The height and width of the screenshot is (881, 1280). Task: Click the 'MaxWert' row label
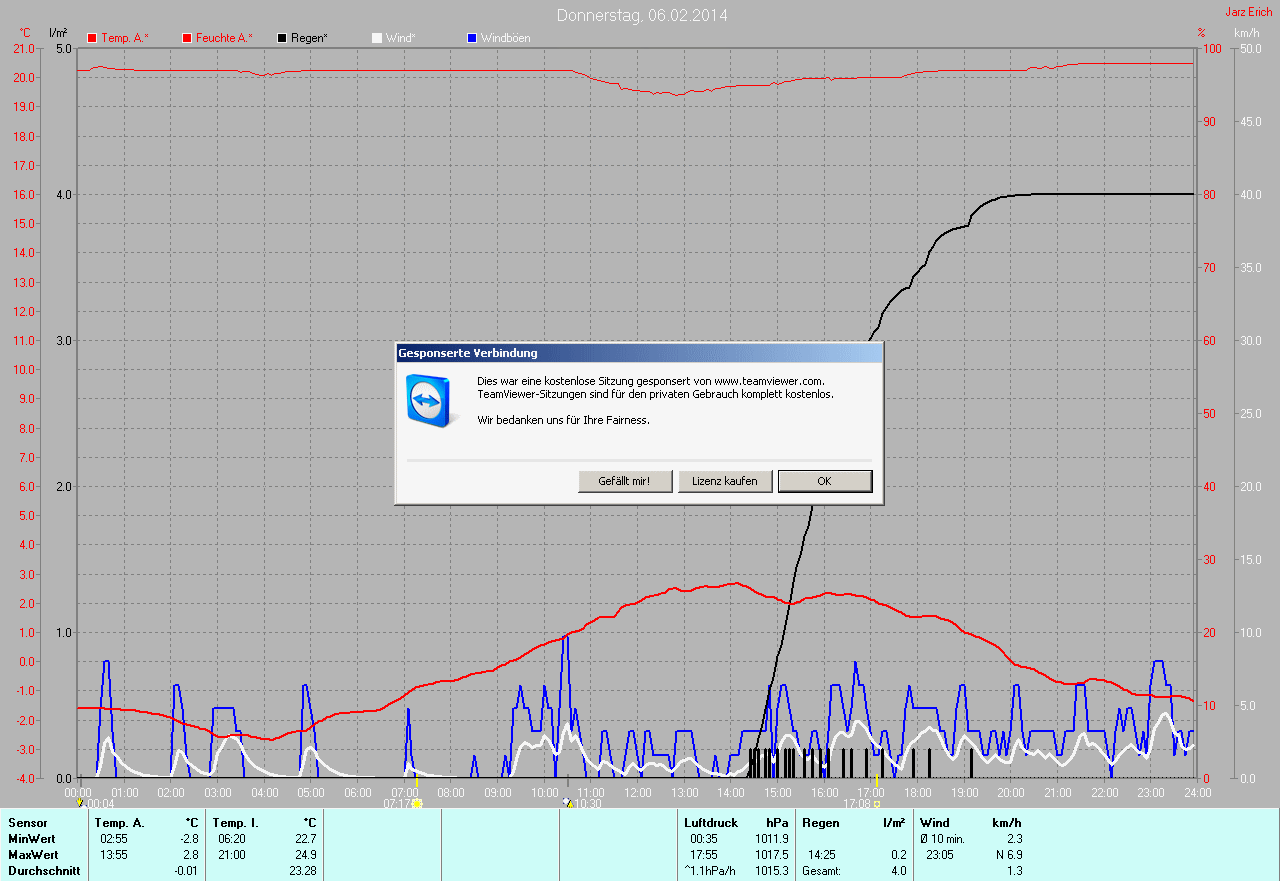(x=33, y=855)
